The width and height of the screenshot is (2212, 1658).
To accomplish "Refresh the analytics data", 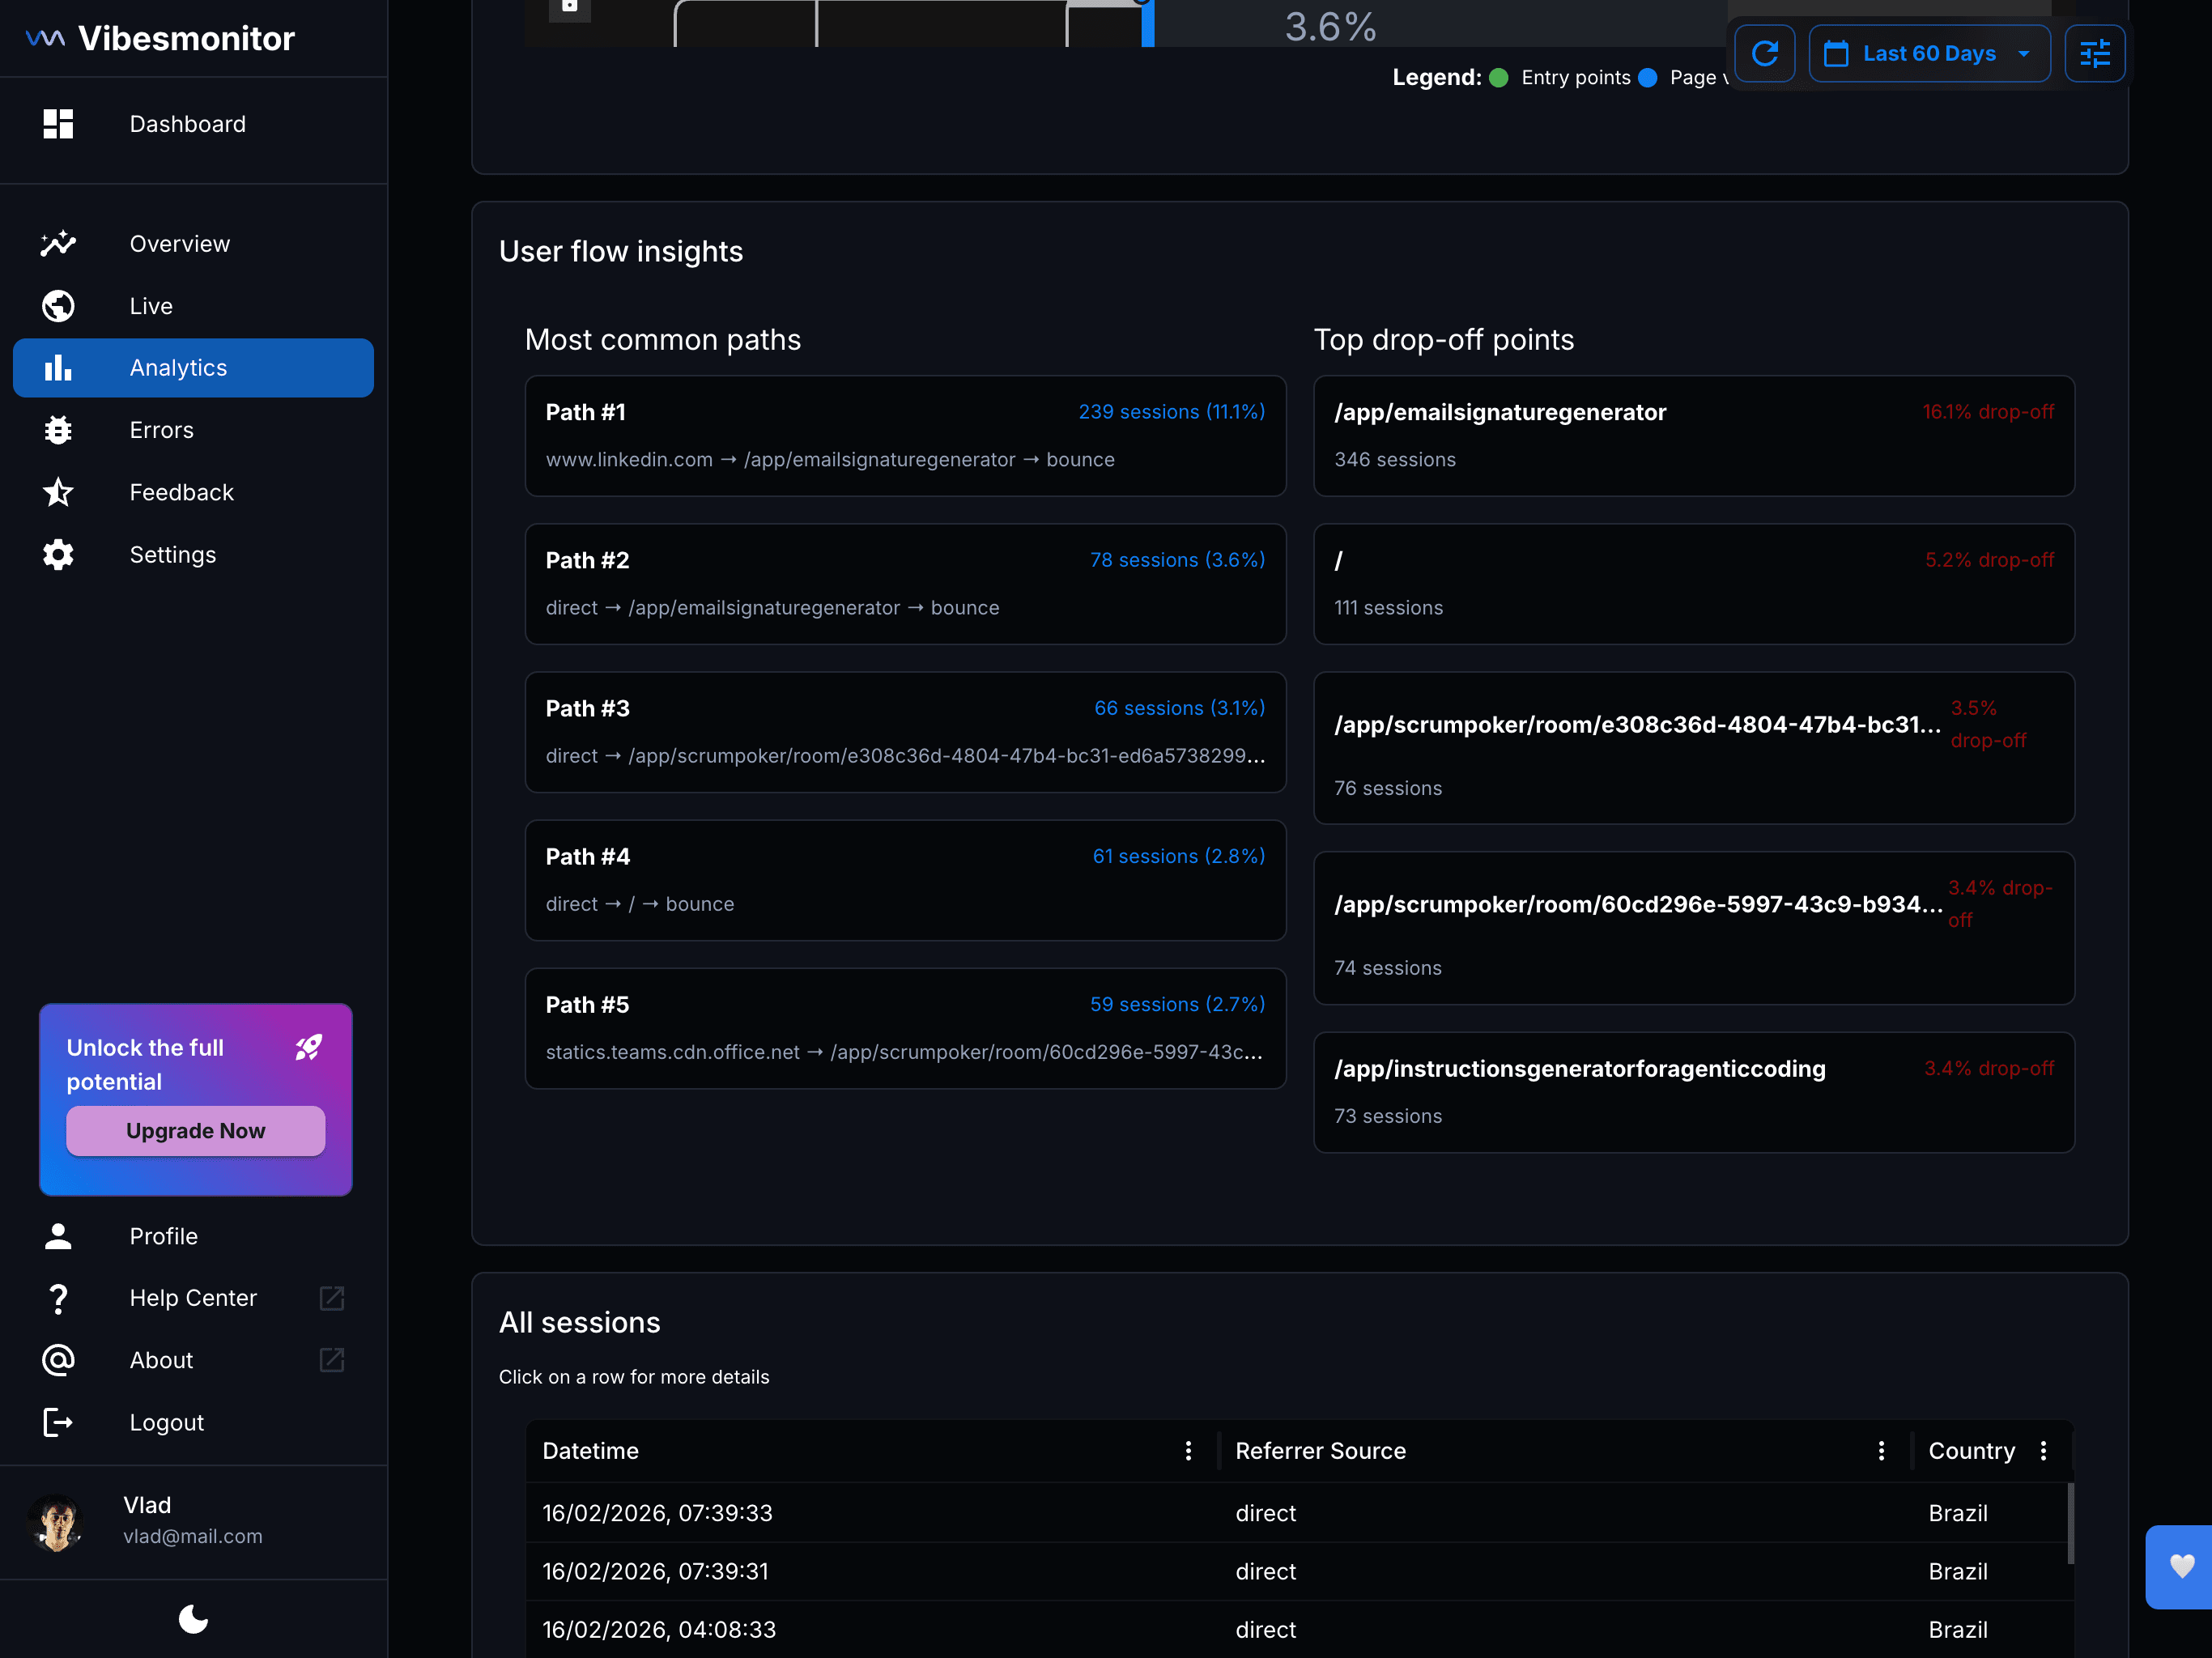I will [x=1765, y=53].
